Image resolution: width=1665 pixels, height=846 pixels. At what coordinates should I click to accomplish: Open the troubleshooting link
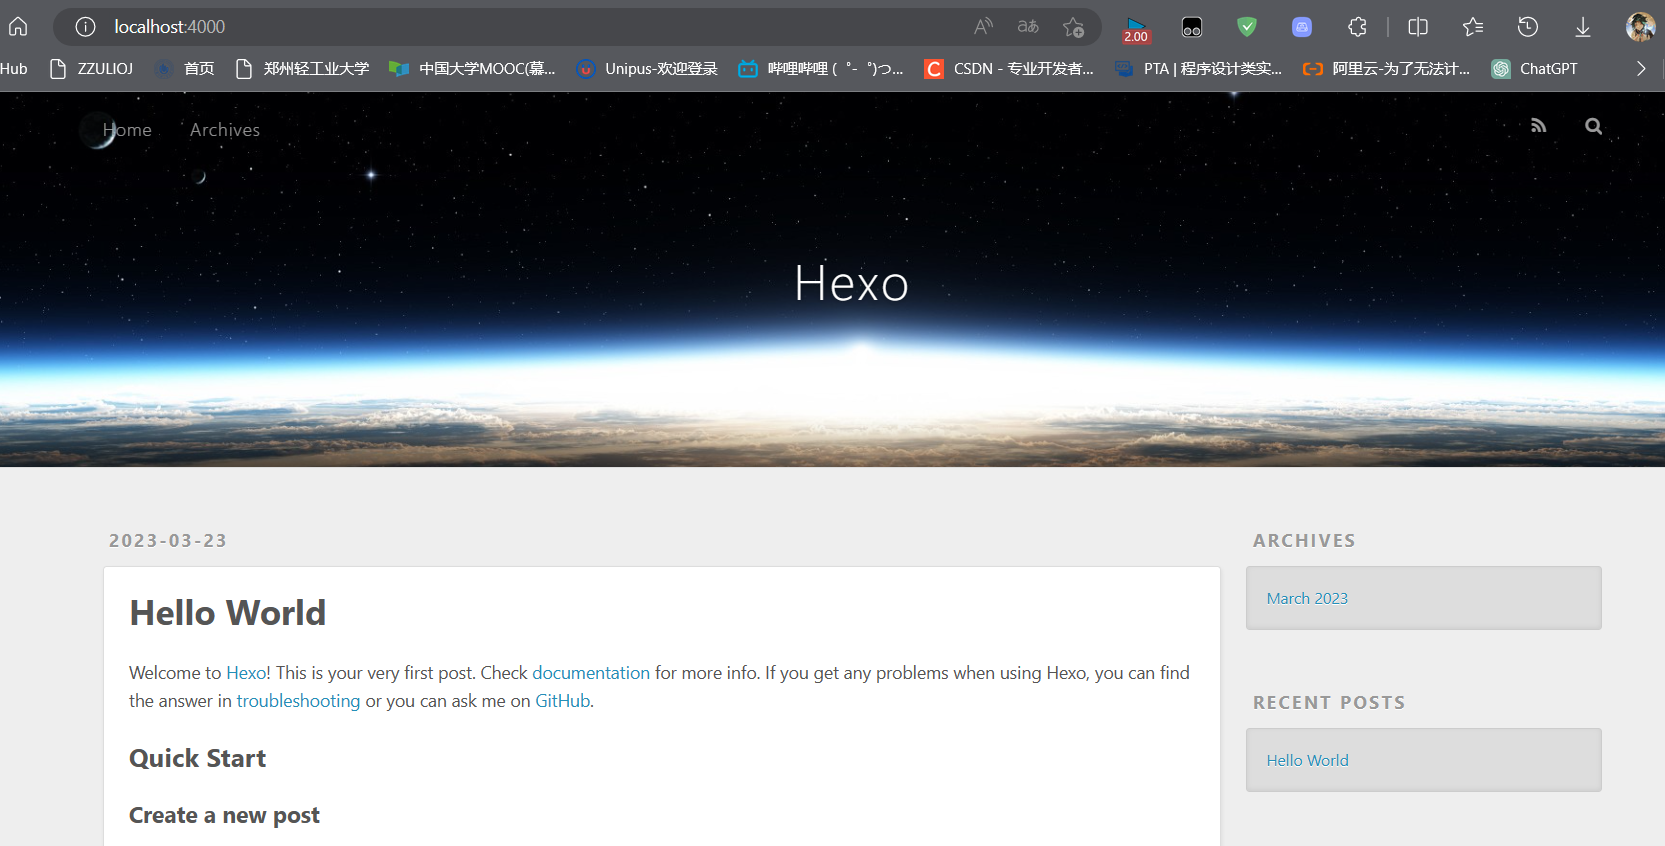[298, 701]
